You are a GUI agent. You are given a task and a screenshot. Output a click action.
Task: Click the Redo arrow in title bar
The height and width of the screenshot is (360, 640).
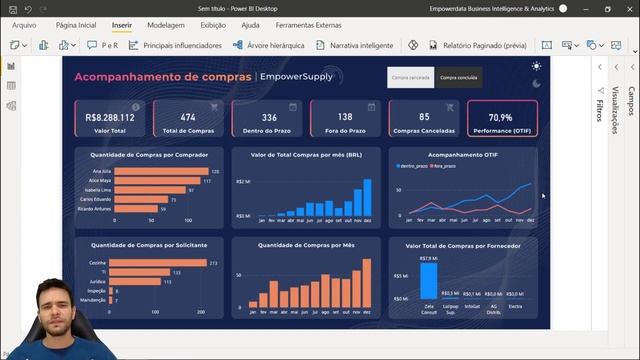[x=43, y=9]
